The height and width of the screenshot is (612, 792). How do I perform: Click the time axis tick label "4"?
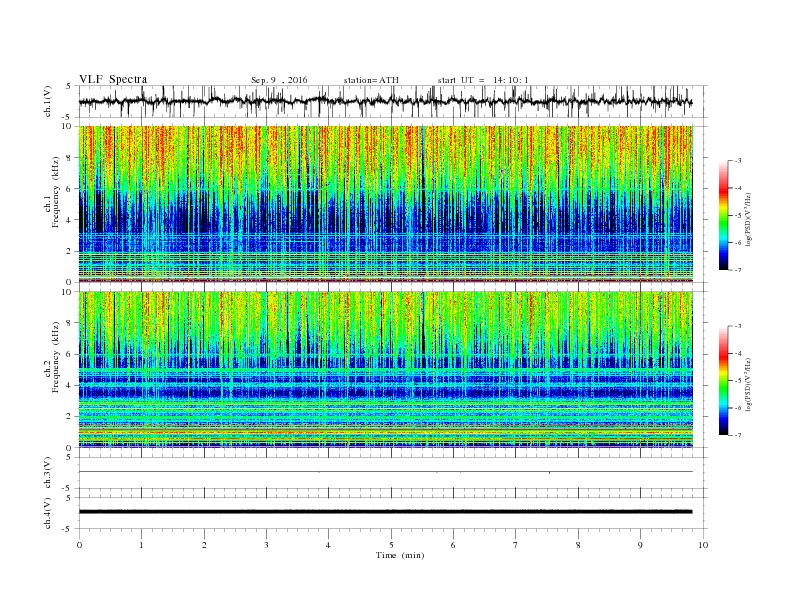coord(328,545)
